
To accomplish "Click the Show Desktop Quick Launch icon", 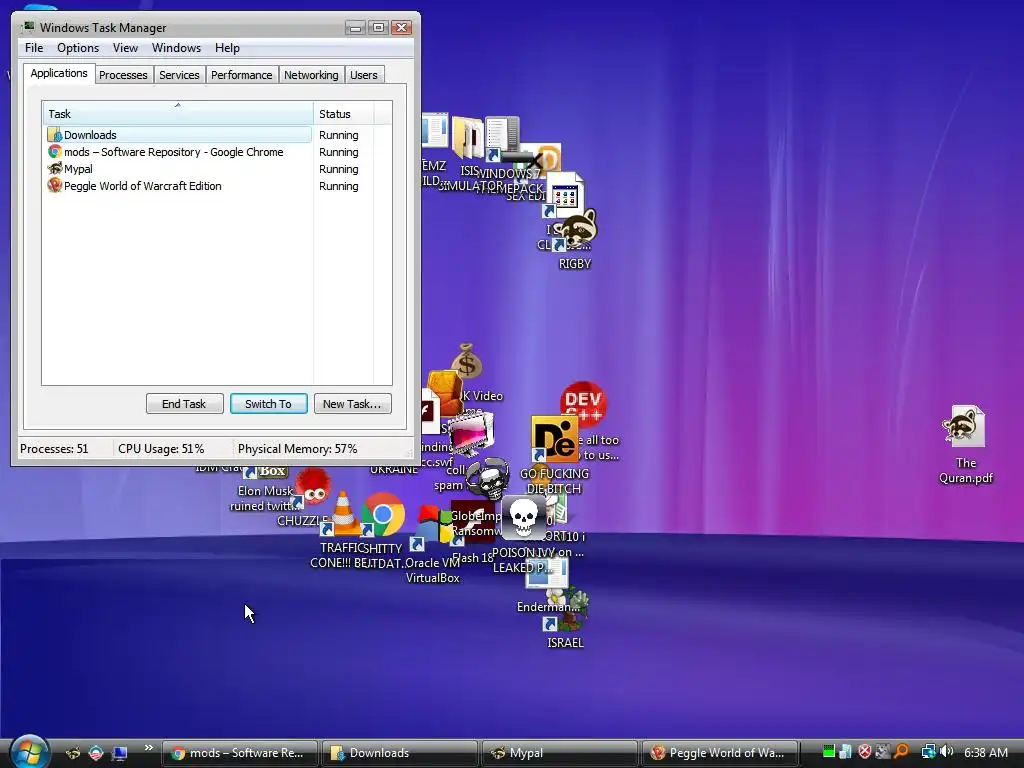I will 120,753.
